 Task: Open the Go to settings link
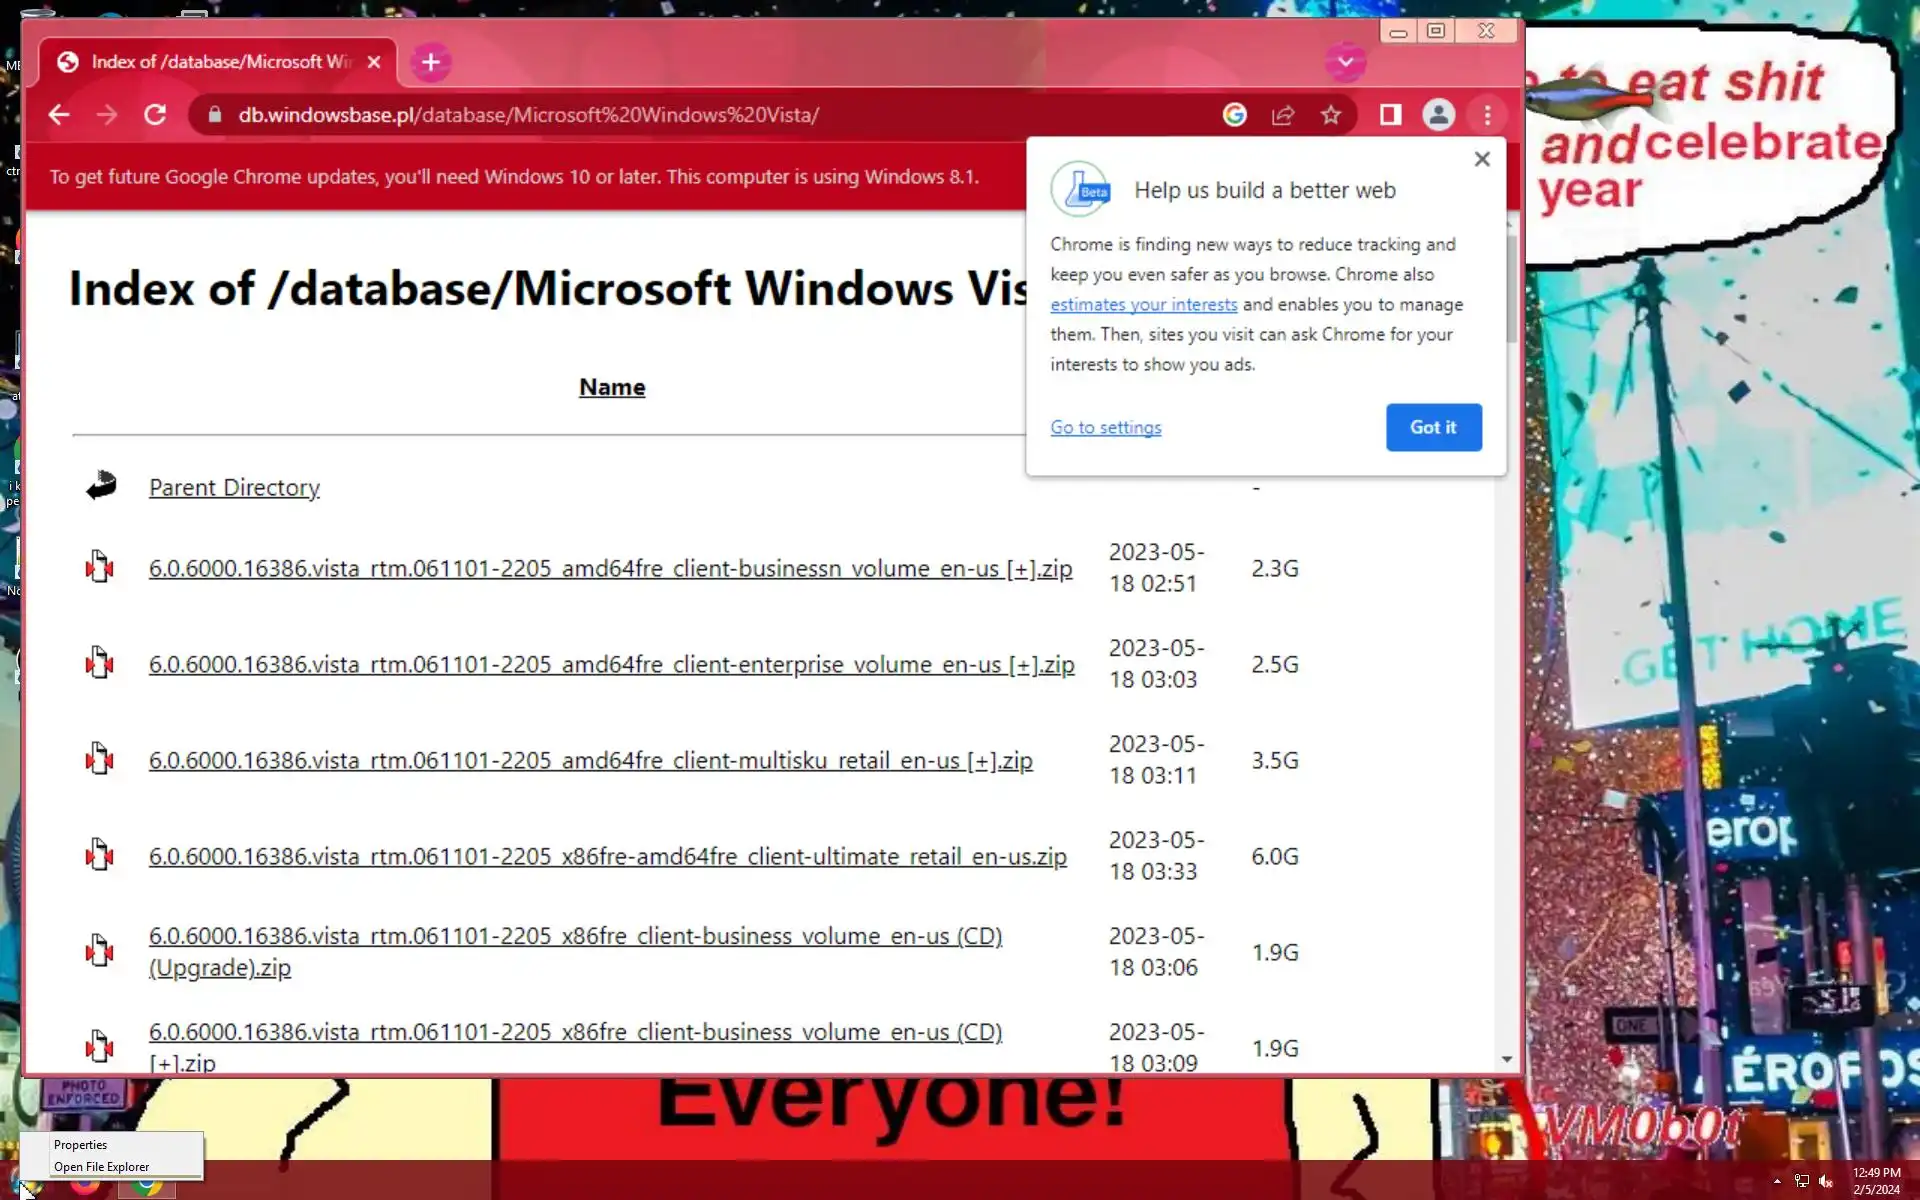pyautogui.click(x=1105, y=427)
